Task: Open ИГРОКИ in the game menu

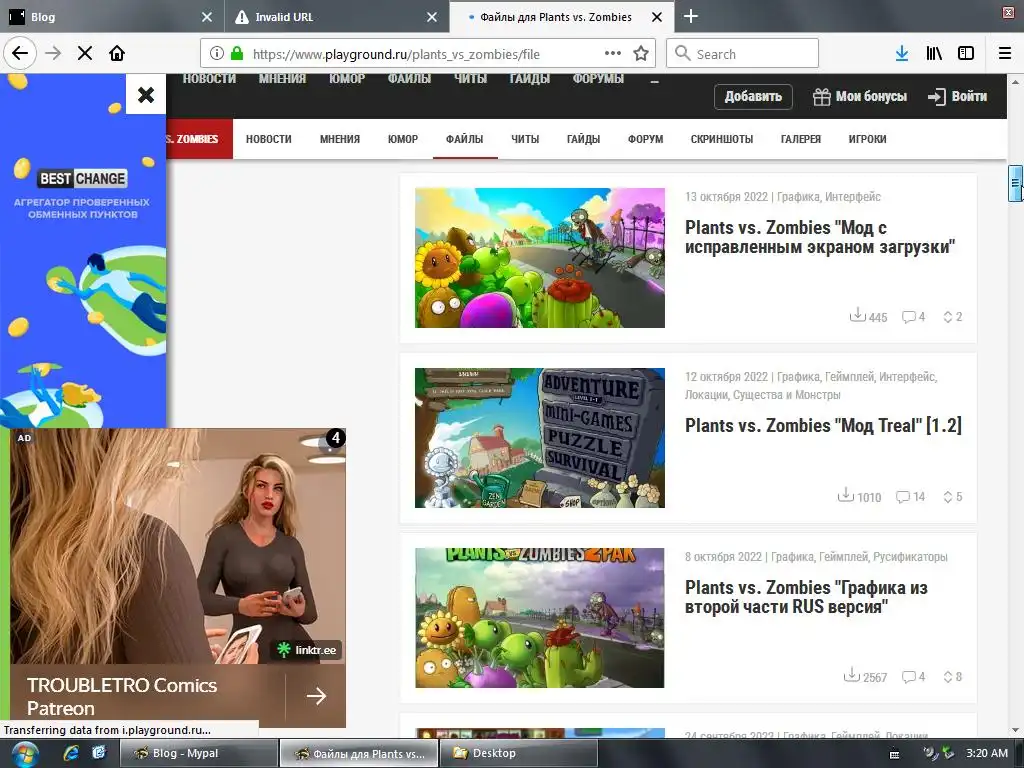Action: [867, 139]
